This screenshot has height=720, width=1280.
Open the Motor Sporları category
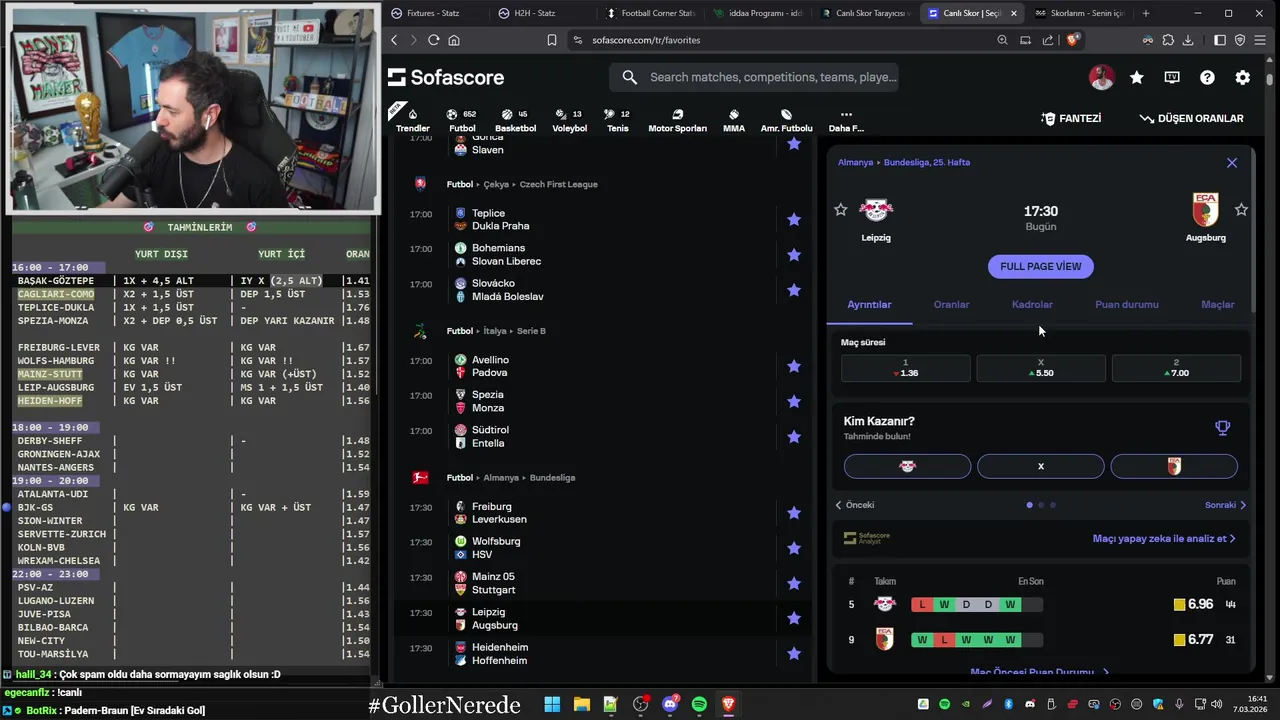(677, 120)
